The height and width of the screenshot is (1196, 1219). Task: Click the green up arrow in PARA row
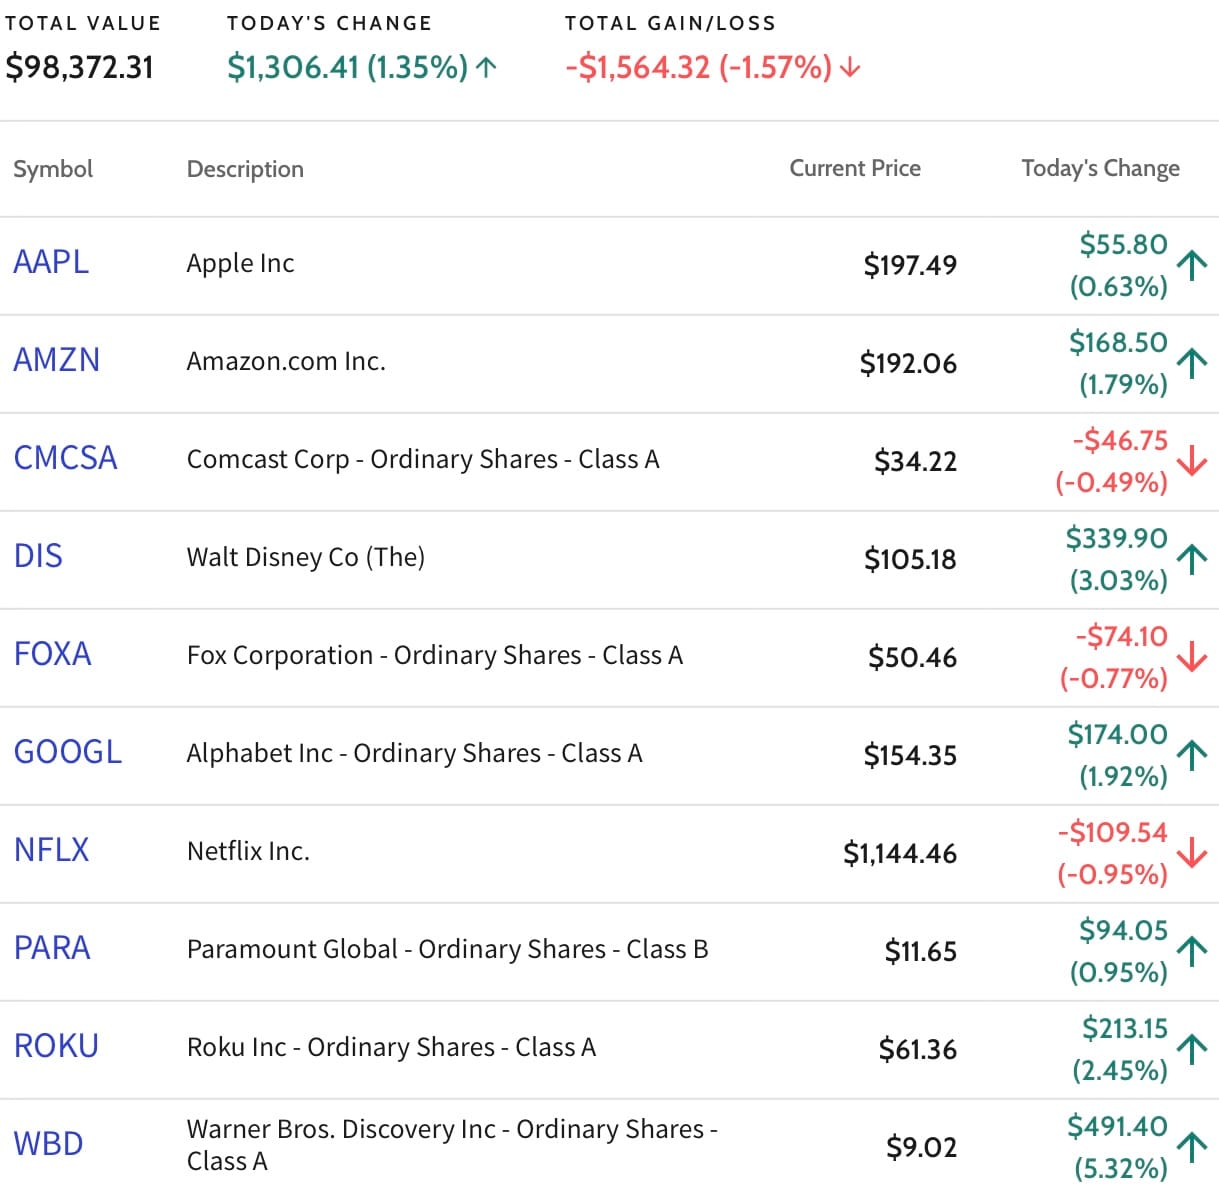click(1191, 951)
